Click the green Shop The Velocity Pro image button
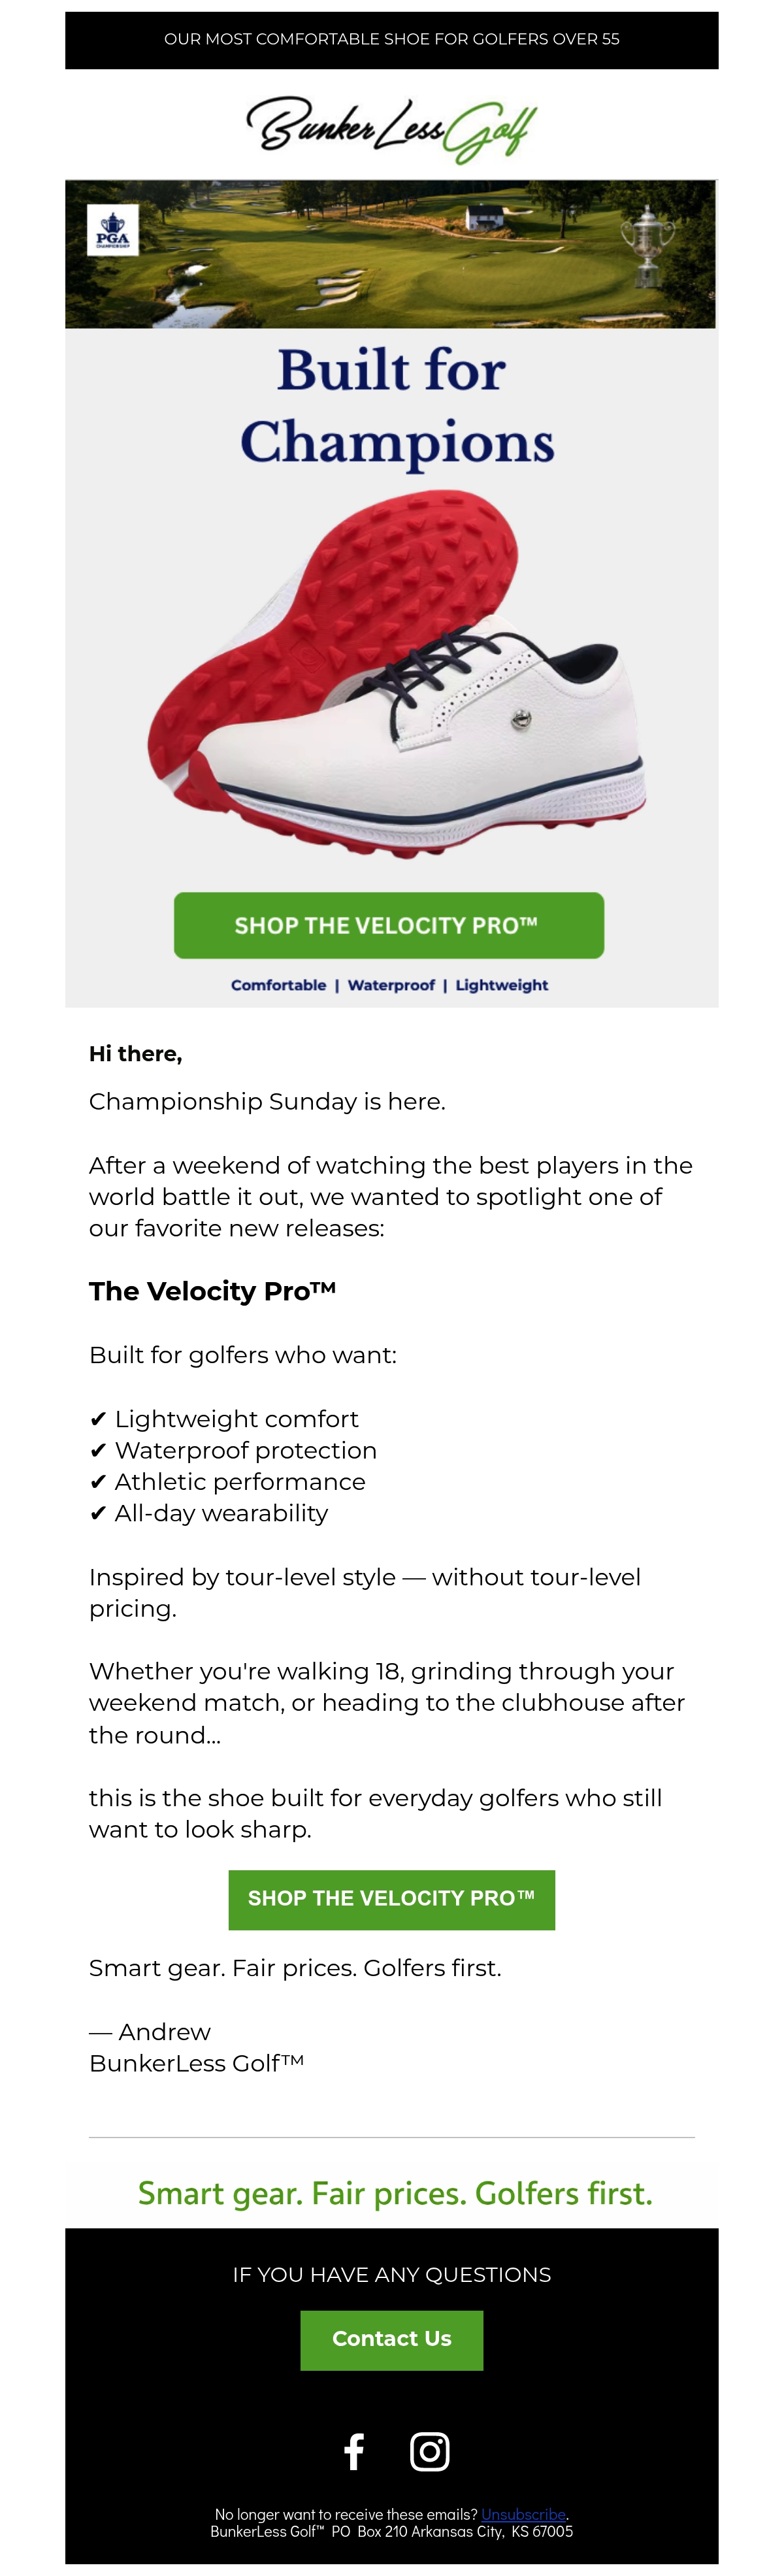Viewport: 784px width, 2576px height. [389, 925]
